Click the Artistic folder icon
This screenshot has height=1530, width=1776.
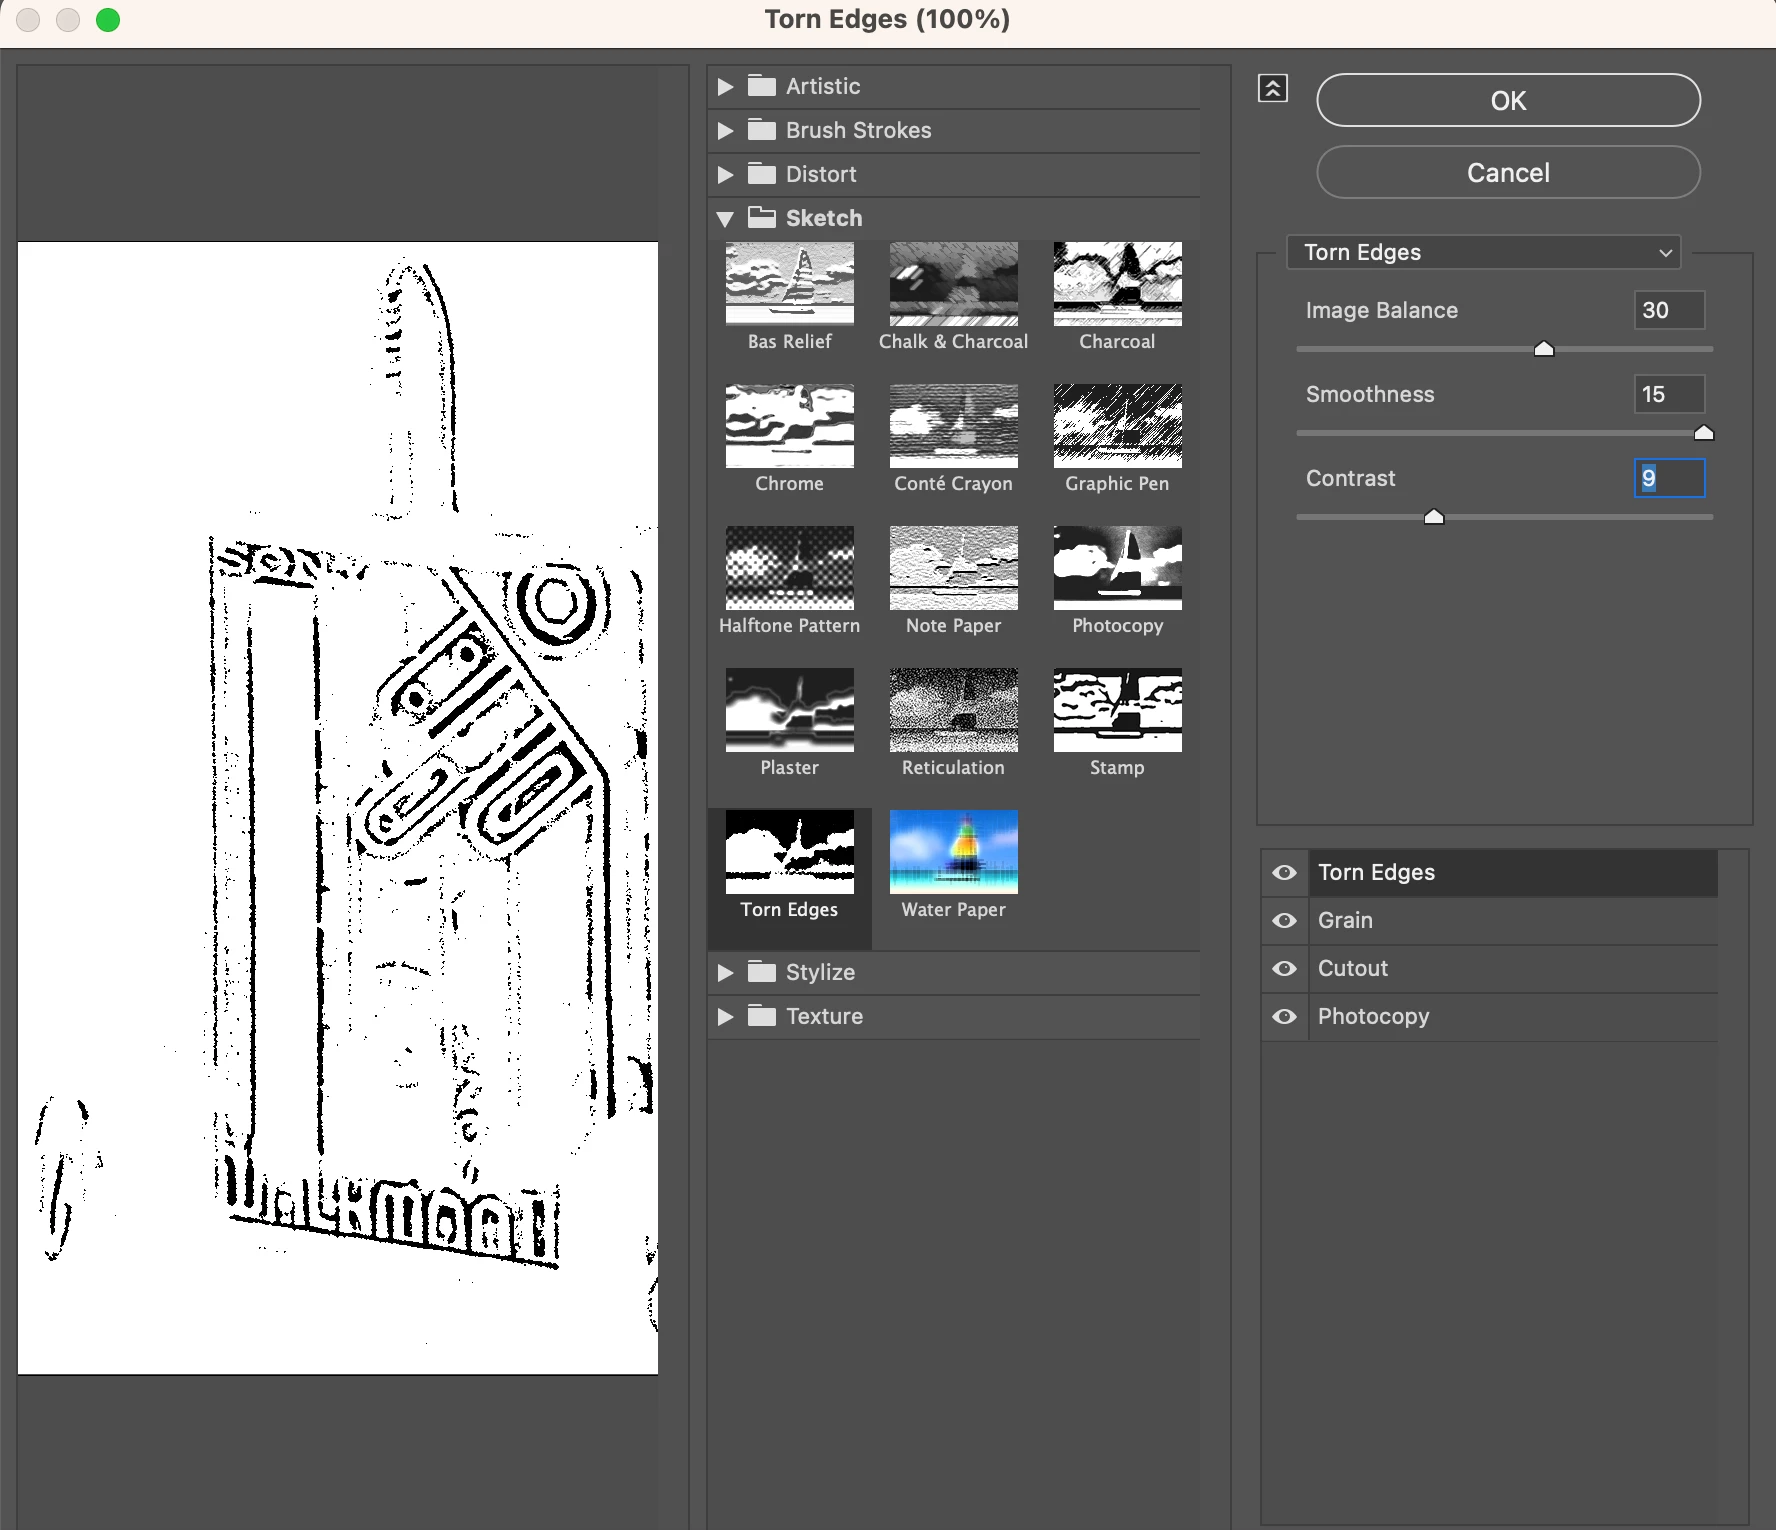point(762,86)
